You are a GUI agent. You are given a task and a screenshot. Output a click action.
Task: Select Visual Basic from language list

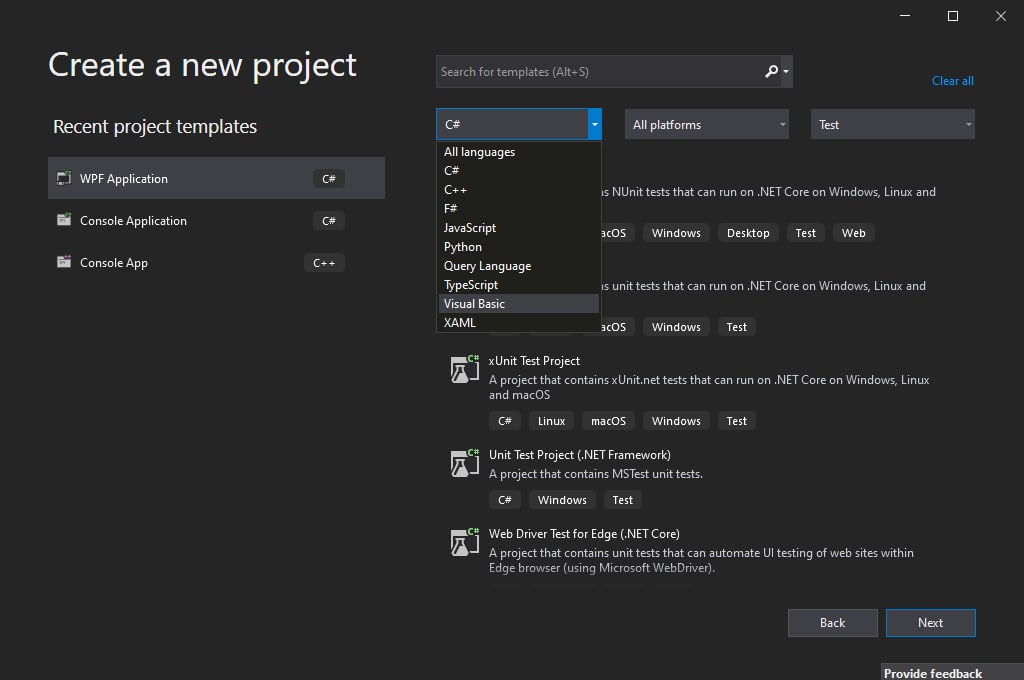click(x=474, y=304)
